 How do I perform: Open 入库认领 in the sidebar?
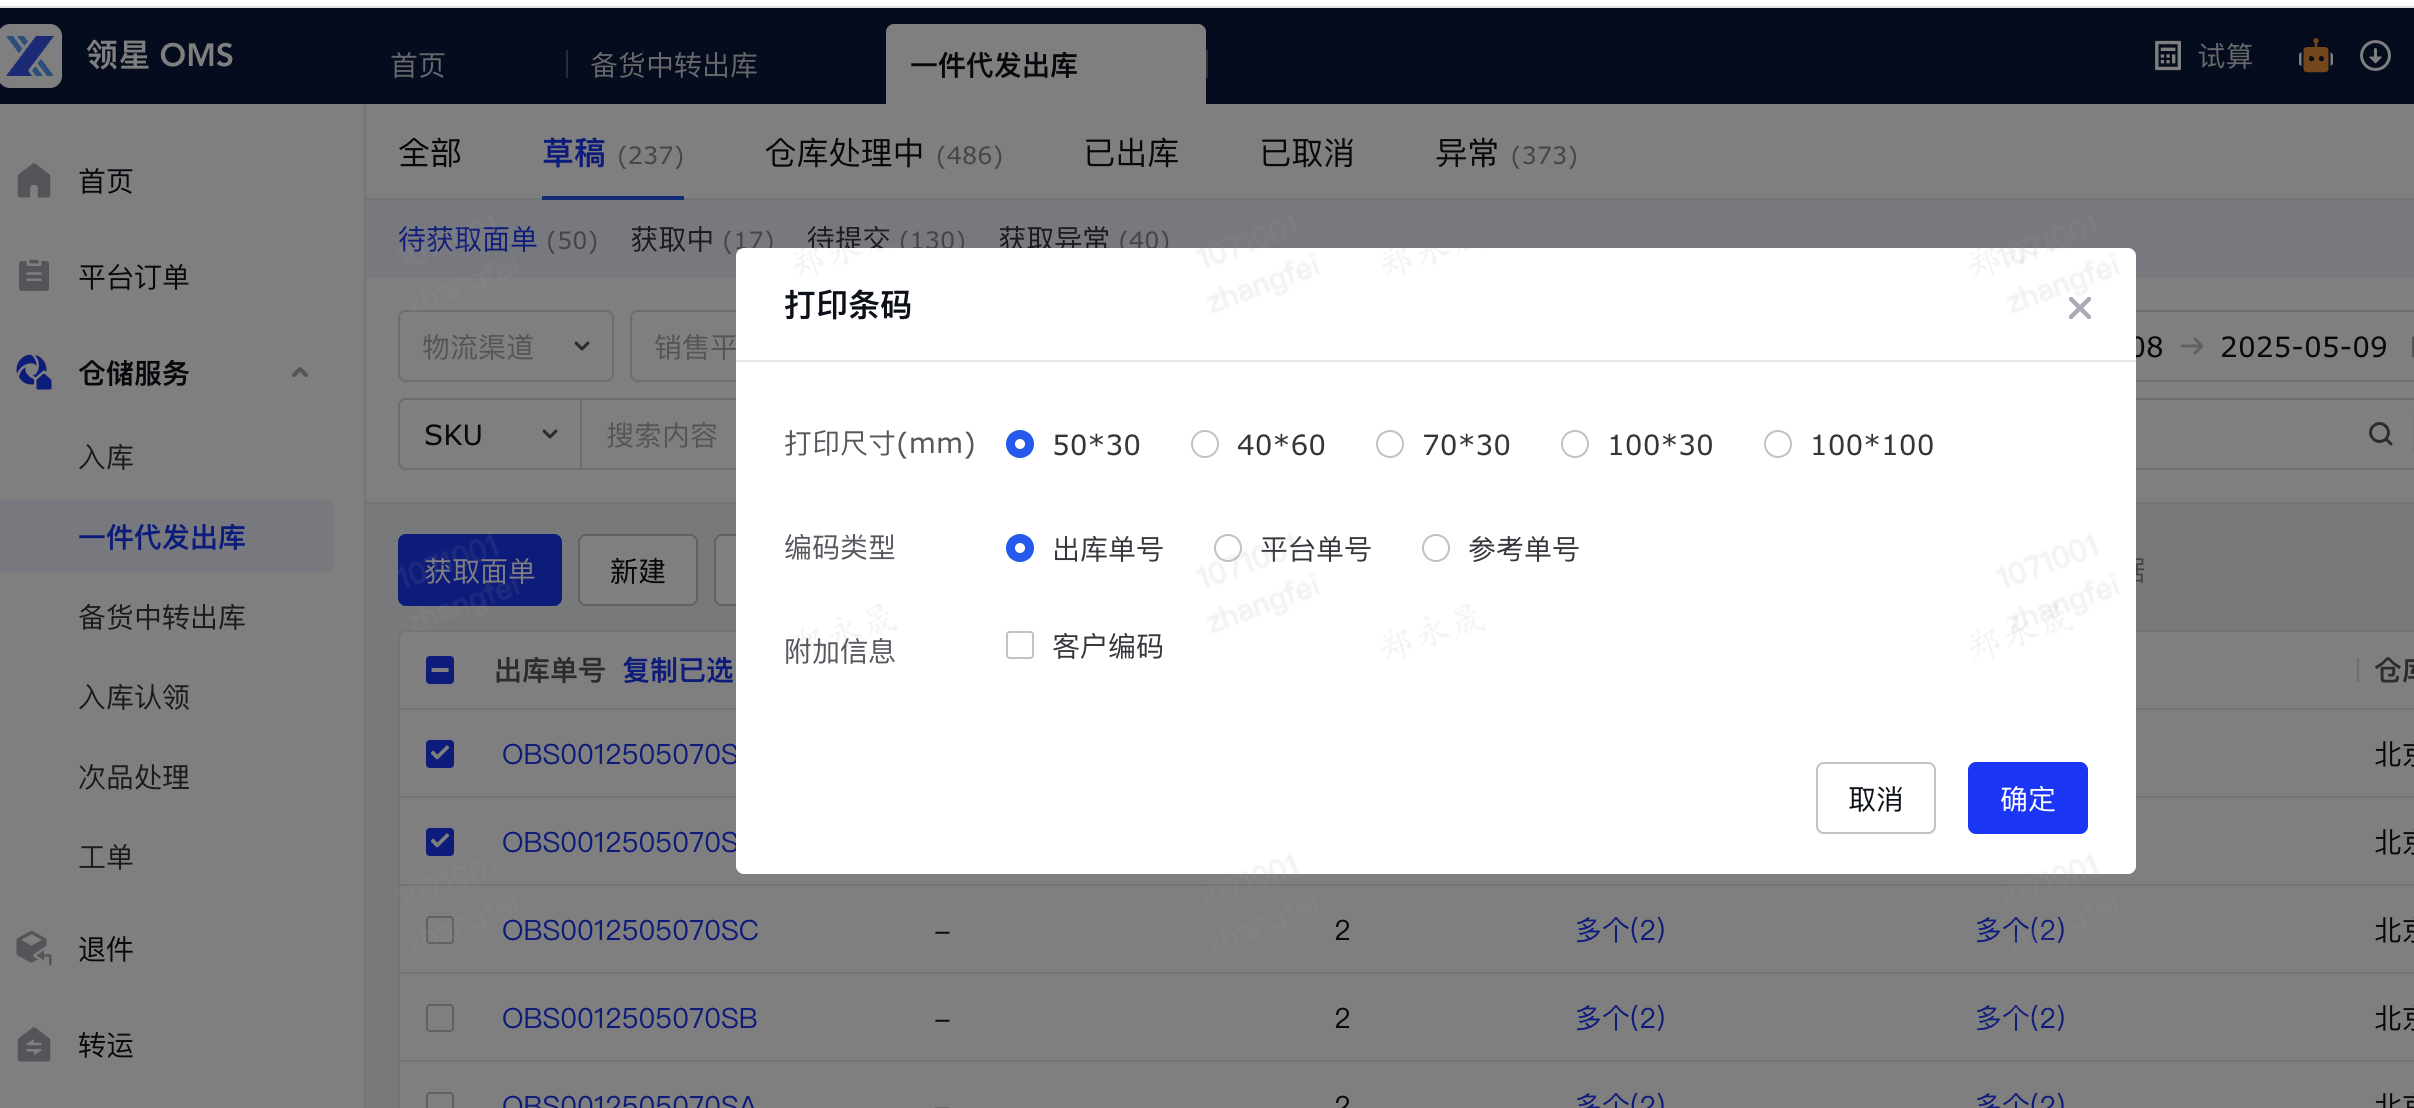point(134,697)
